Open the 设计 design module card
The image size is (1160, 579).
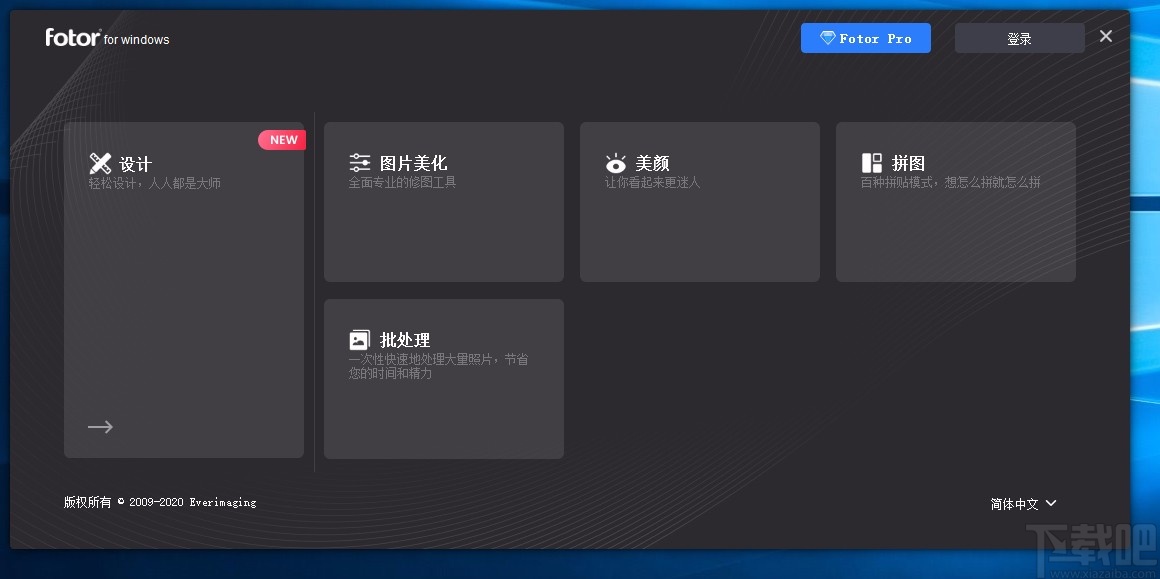[x=184, y=290]
